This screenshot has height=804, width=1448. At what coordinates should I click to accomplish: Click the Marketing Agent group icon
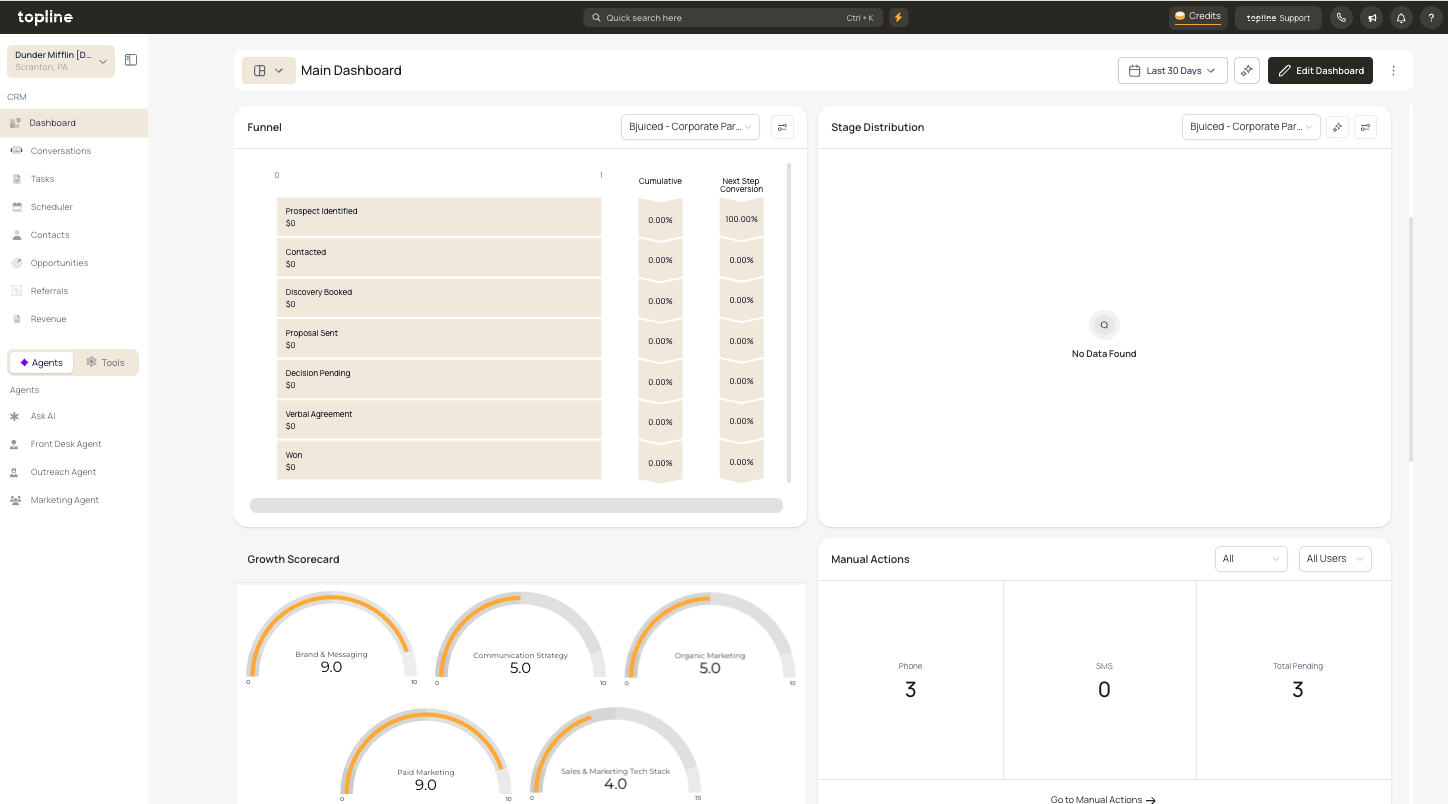15,500
